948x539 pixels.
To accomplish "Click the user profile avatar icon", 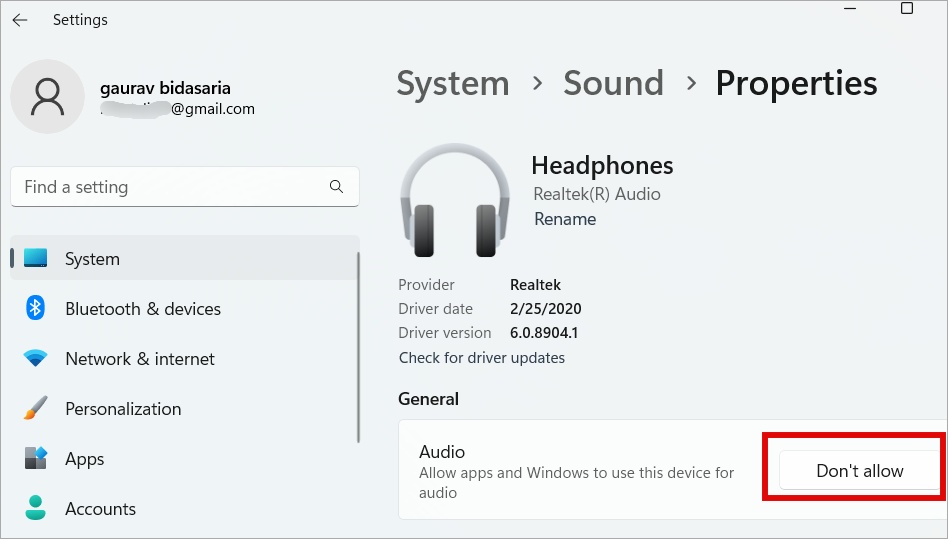I will click(x=47, y=96).
